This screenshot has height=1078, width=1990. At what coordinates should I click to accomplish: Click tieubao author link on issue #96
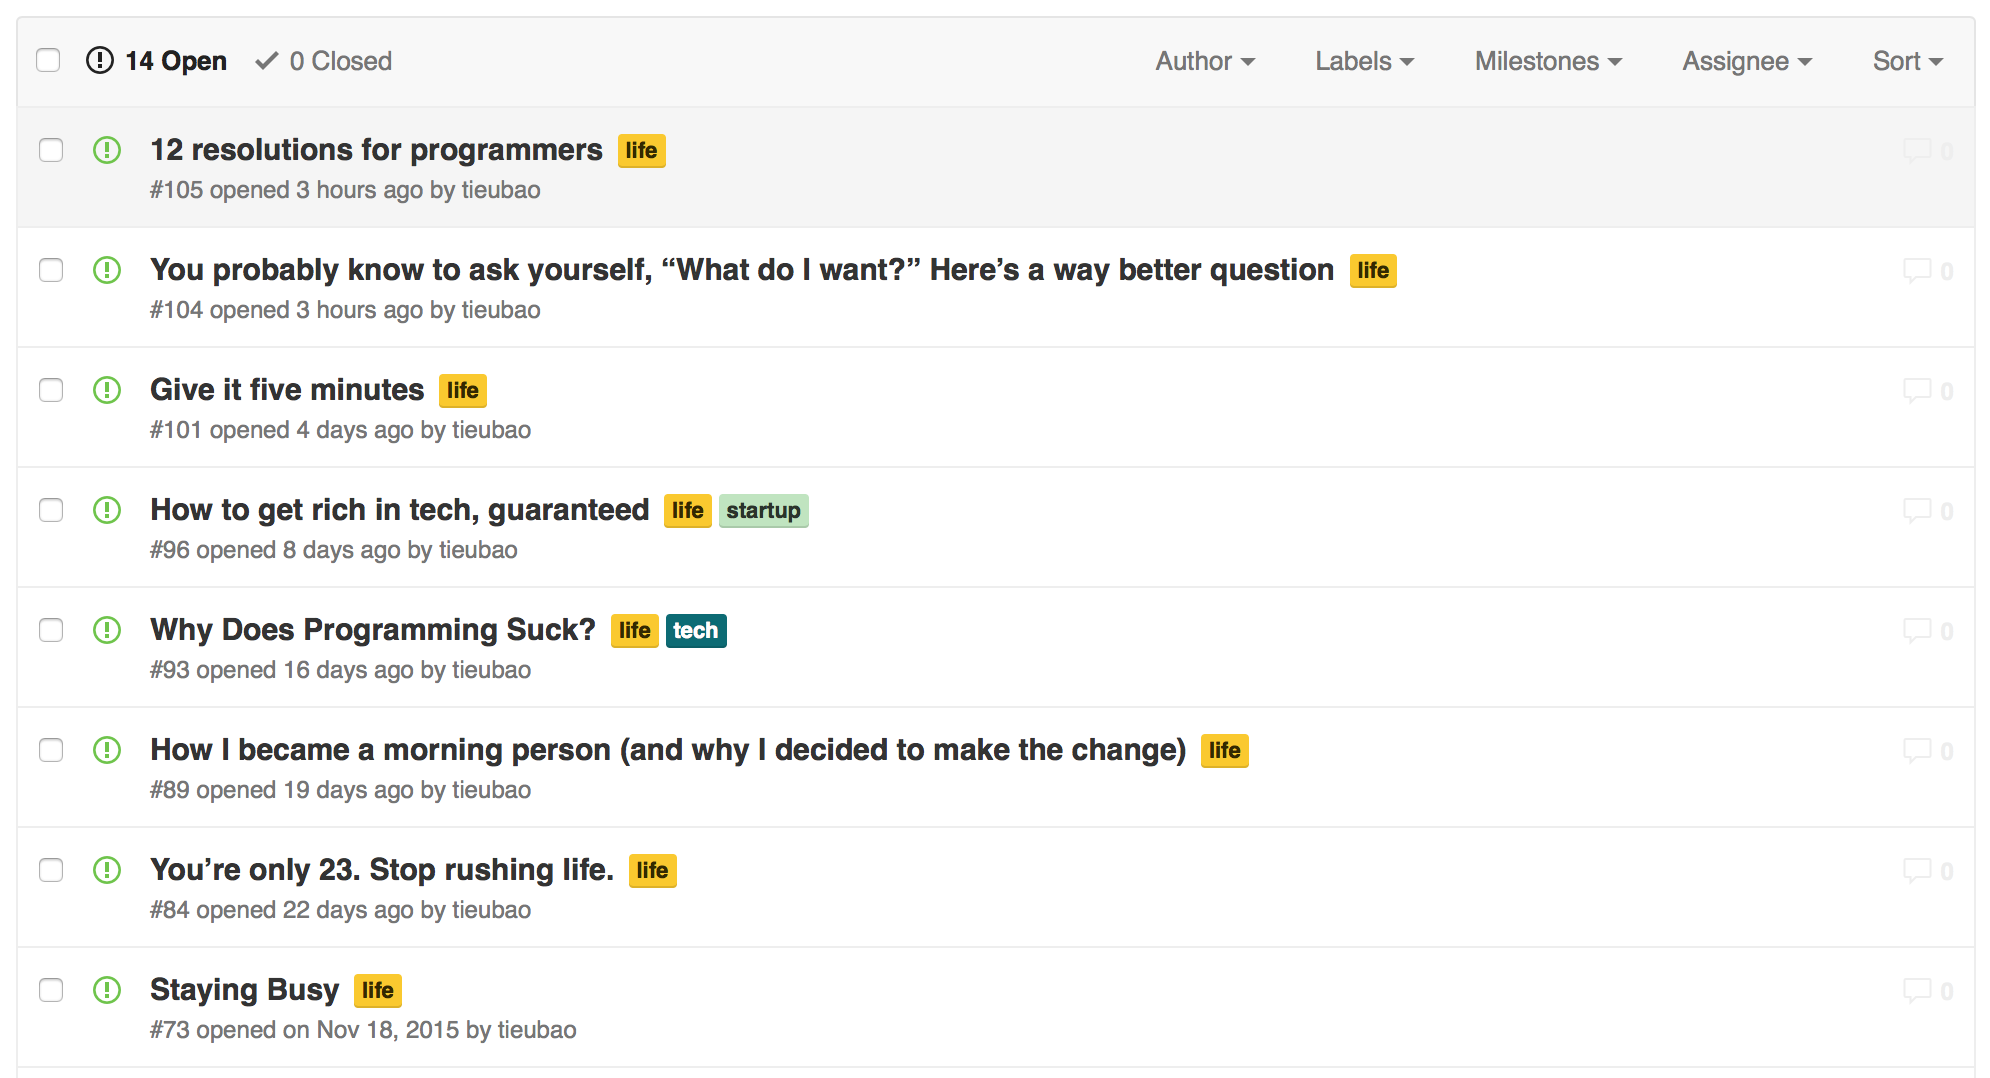click(478, 550)
